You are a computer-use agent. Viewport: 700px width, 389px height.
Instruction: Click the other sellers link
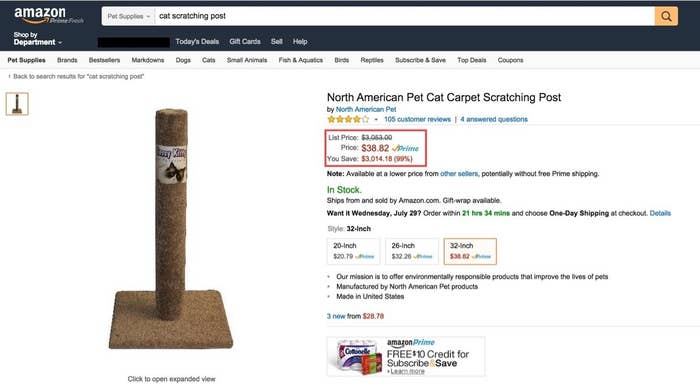(x=459, y=174)
